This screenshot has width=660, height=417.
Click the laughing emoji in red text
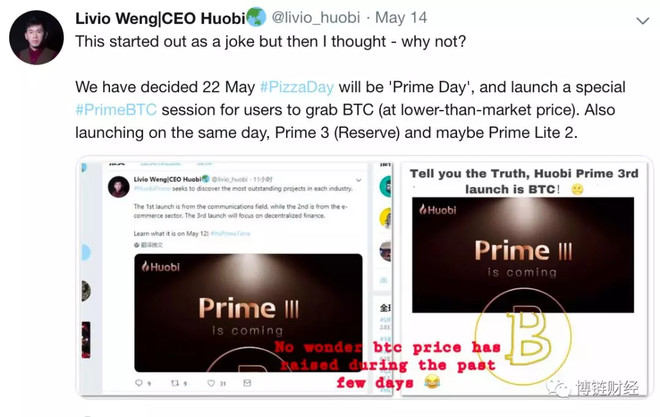coord(432,382)
